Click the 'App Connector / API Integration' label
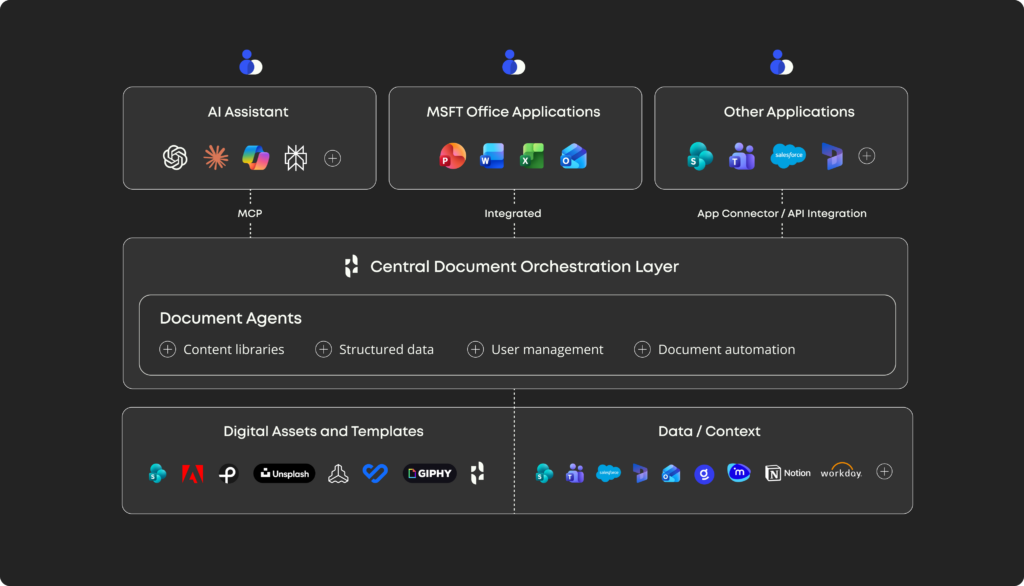 pyautogui.click(x=782, y=214)
